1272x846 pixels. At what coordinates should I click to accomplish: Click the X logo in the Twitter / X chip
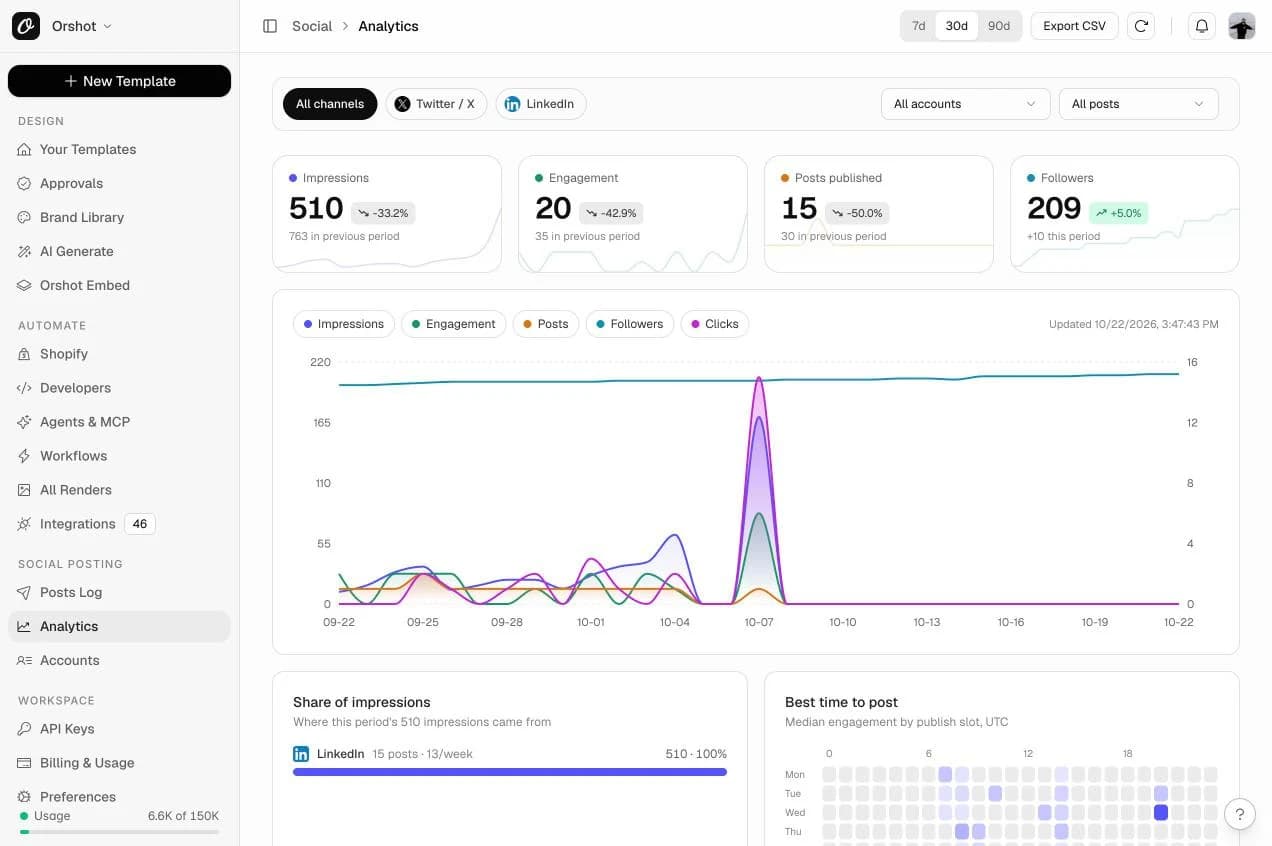(x=402, y=104)
